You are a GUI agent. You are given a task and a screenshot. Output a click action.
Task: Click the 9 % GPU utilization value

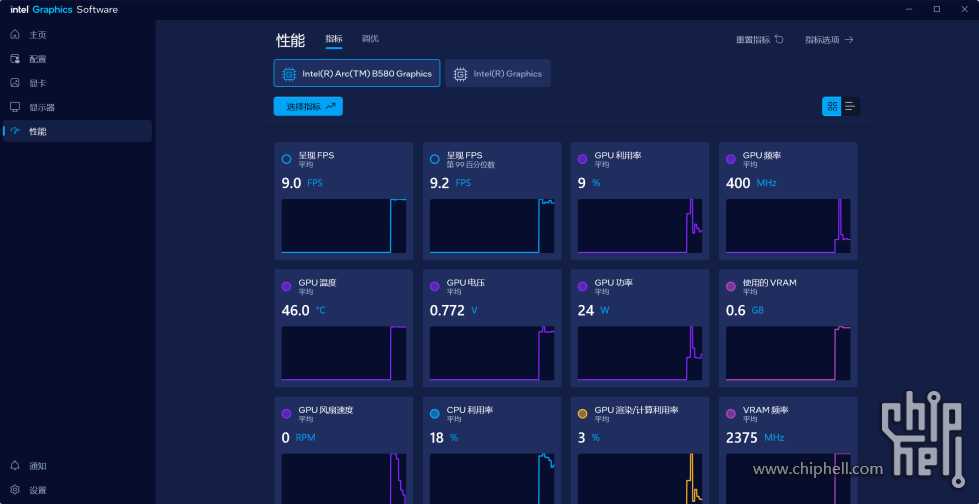589,183
